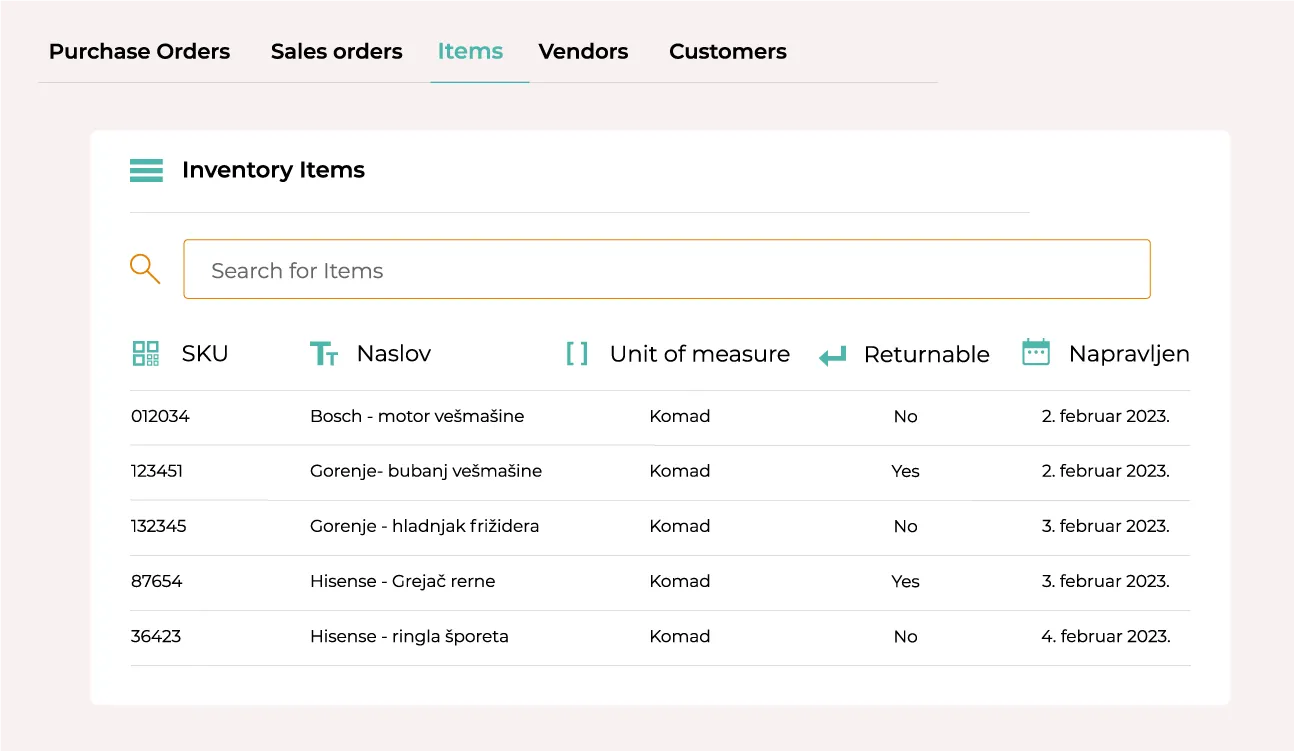1294x751 pixels.
Task: Click Komad in the Hisense ringla šporeta row
Action: click(680, 636)
